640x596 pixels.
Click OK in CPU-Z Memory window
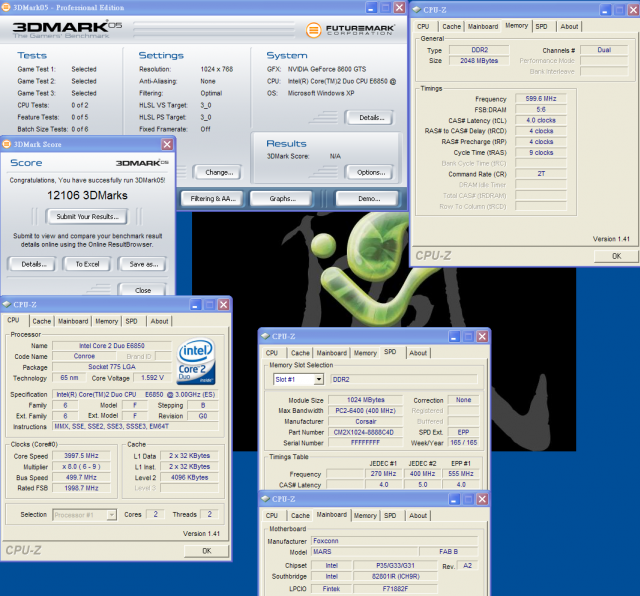(x=616, y=256)
